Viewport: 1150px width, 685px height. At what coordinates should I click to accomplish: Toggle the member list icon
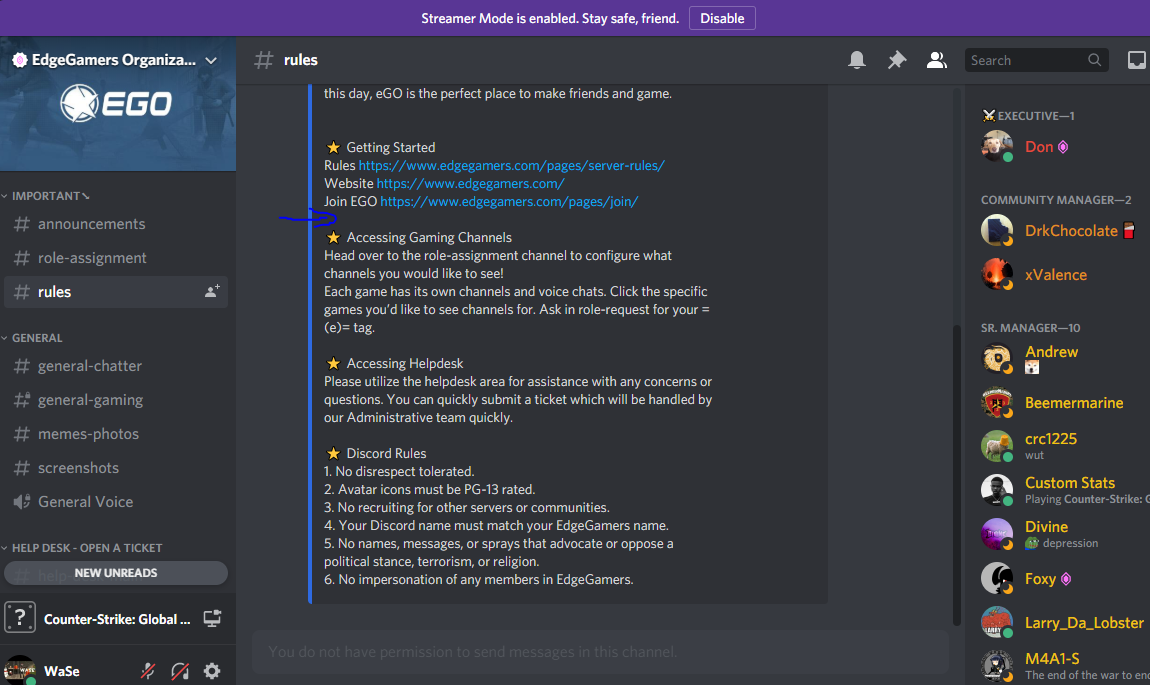click(936, 60)
